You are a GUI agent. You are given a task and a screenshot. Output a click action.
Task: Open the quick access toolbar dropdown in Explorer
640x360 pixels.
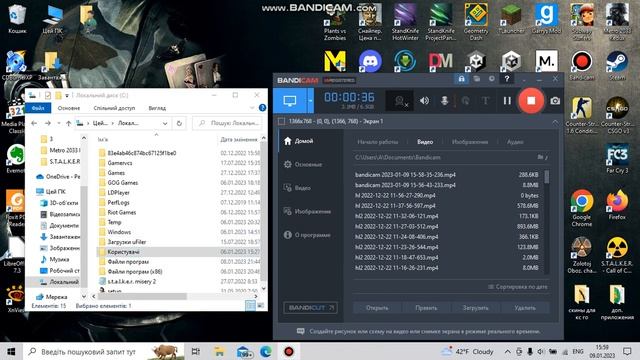point(67,96)
